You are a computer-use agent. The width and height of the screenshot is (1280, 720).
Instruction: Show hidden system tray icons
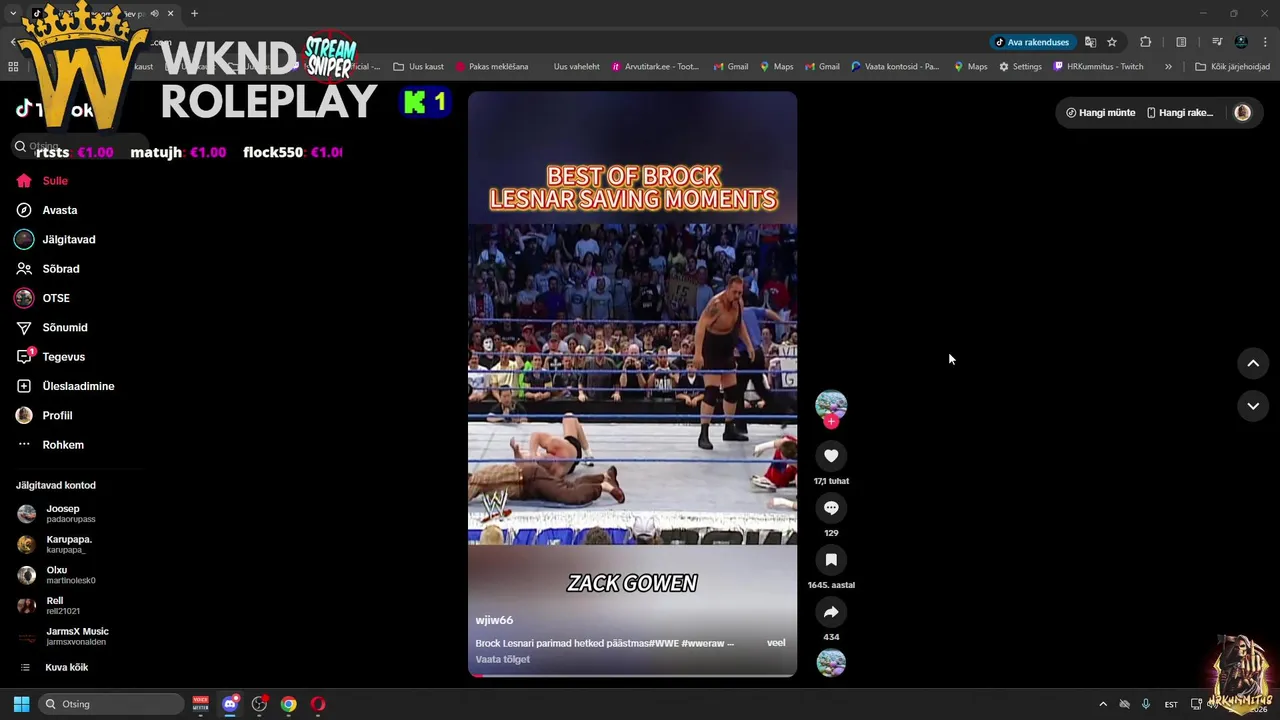coord(1103,704)
